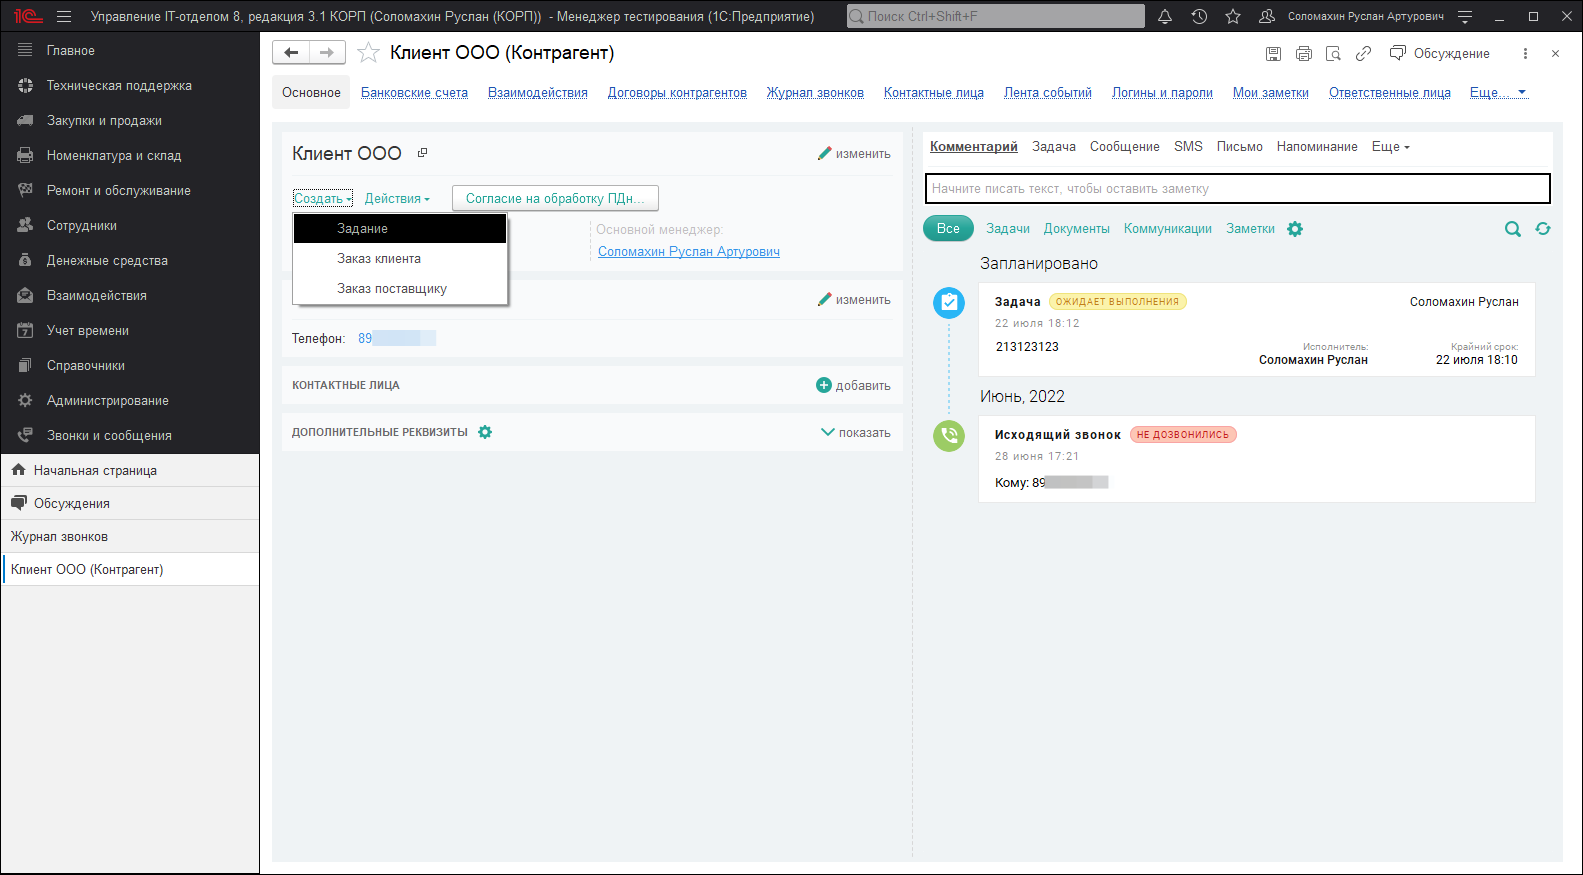
Task: Select Заказ клиента from the create menu
Action: click(379, 259)
